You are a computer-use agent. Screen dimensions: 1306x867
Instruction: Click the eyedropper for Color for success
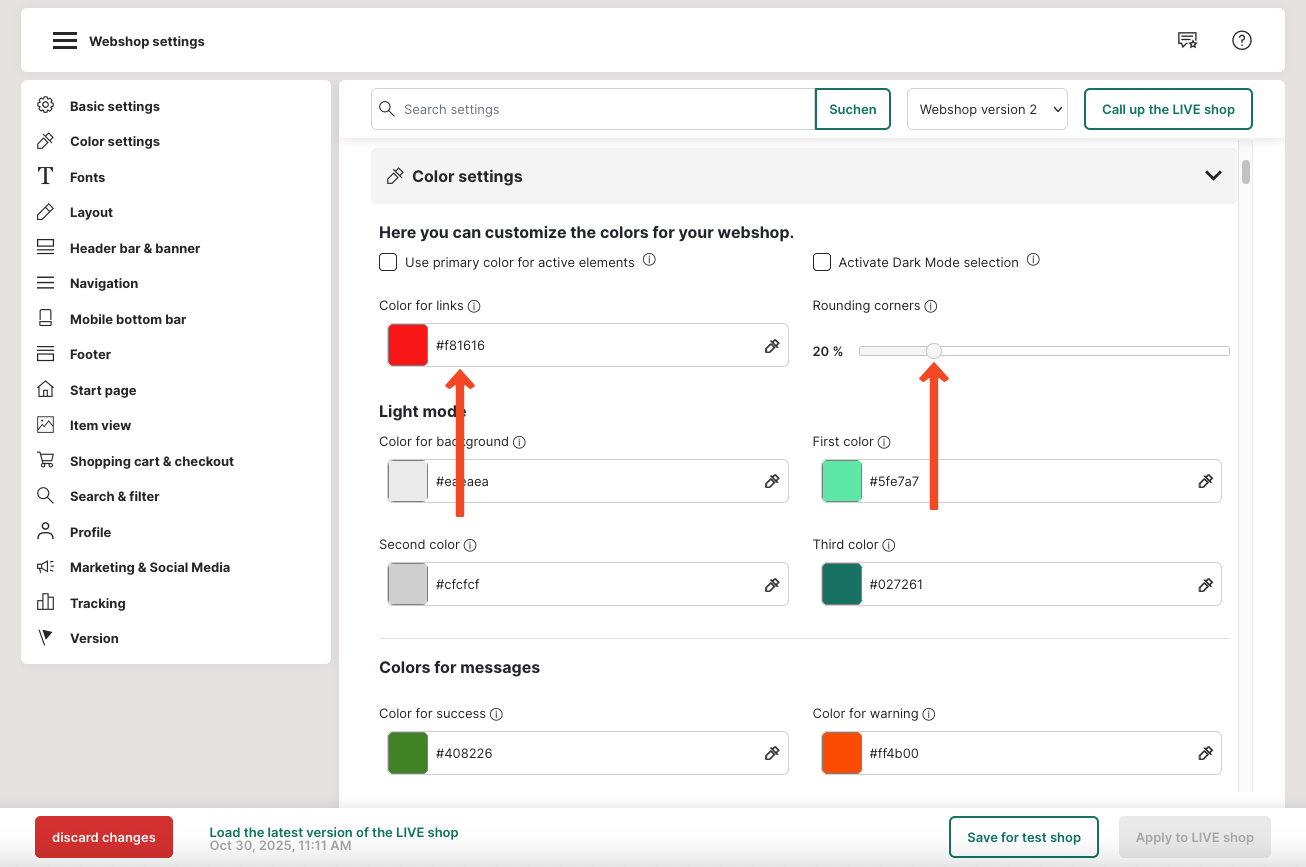click(x=771, y=754)
